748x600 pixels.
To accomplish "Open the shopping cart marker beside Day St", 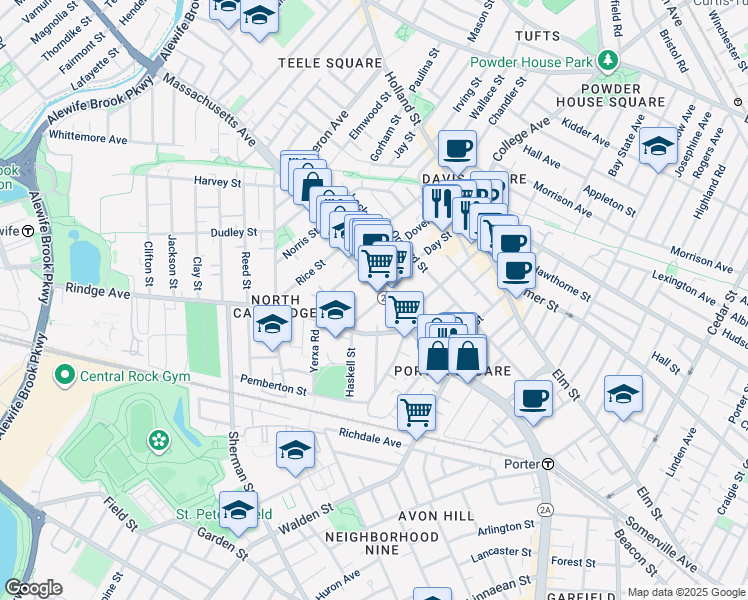I will click(377, 265).
